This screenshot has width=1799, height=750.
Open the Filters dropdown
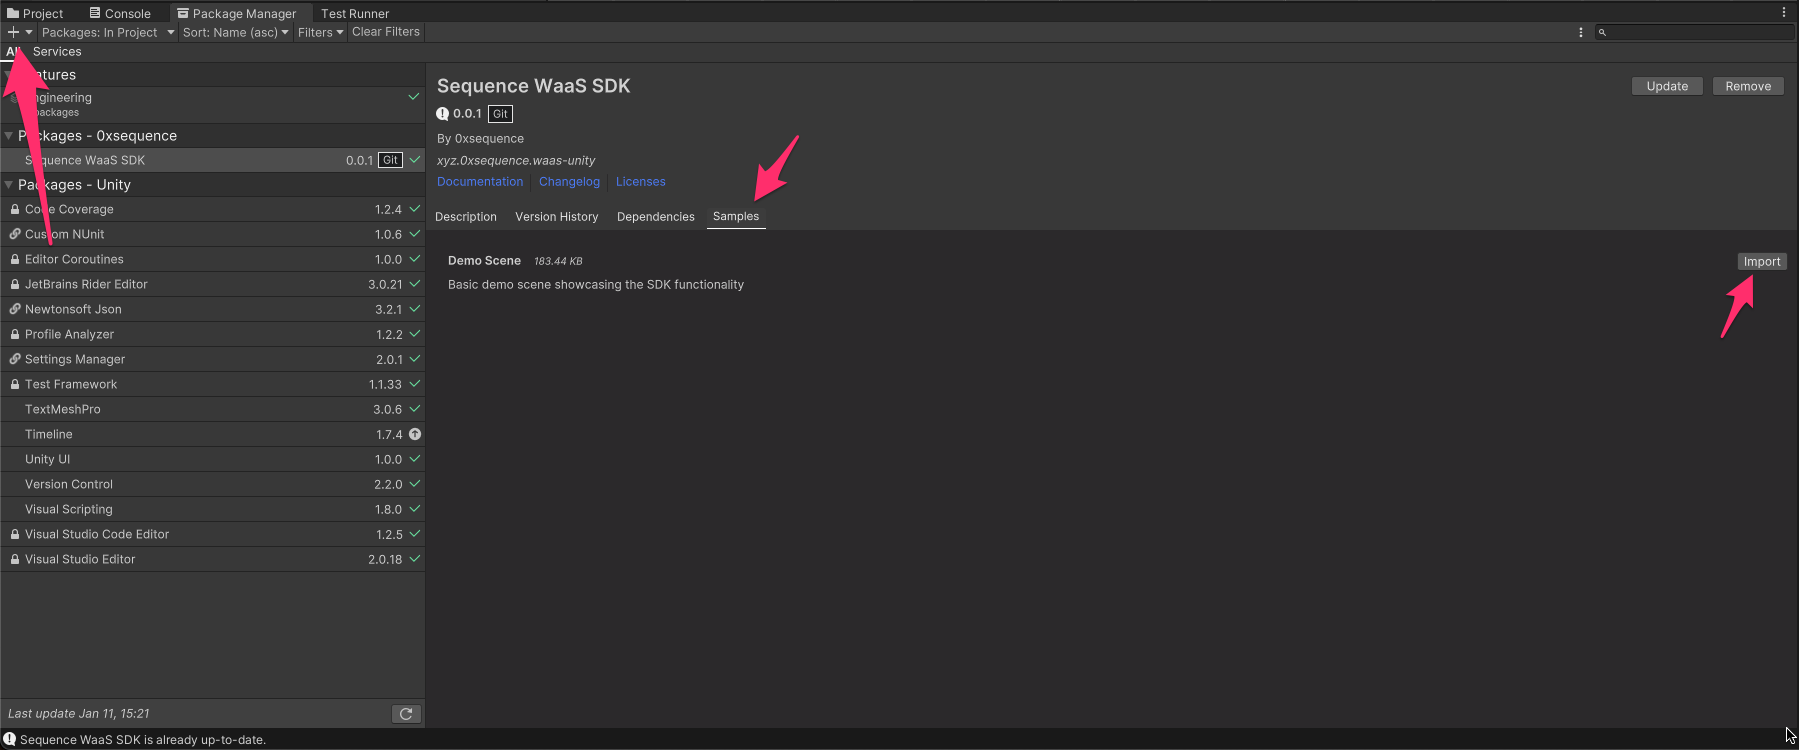(x=320, y=32)
